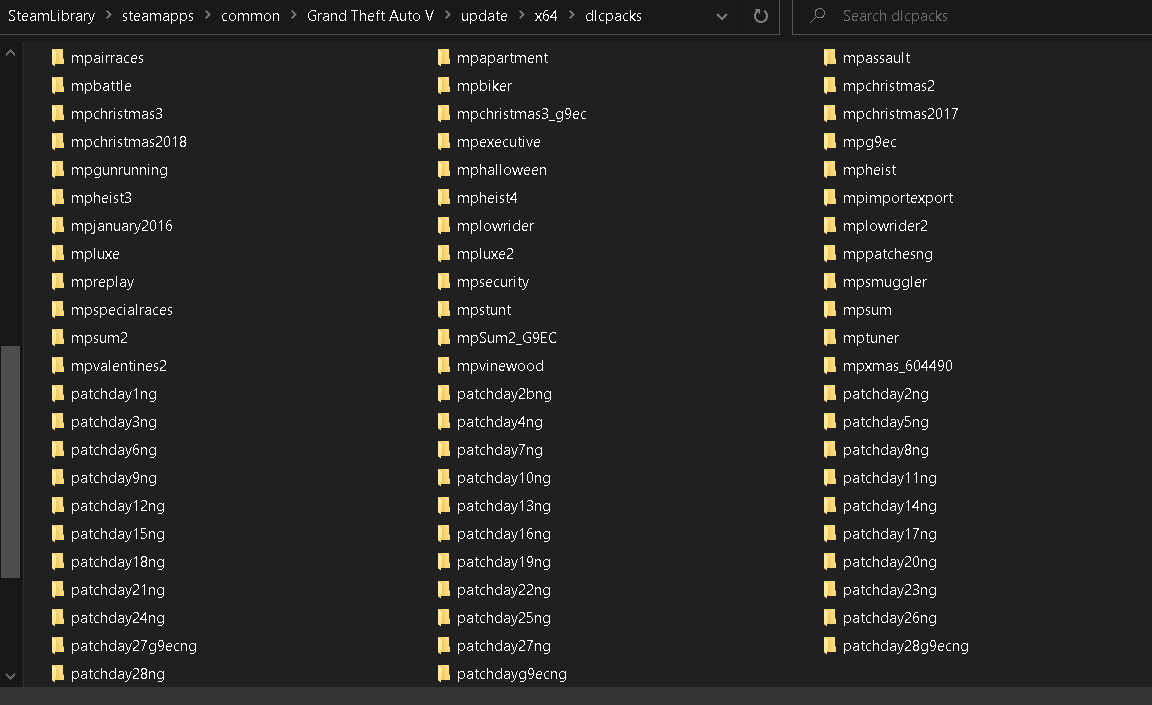Click the vertical scrollbar thumb
Viewport: 1152px width, 705px height.
tap(10, 462)
